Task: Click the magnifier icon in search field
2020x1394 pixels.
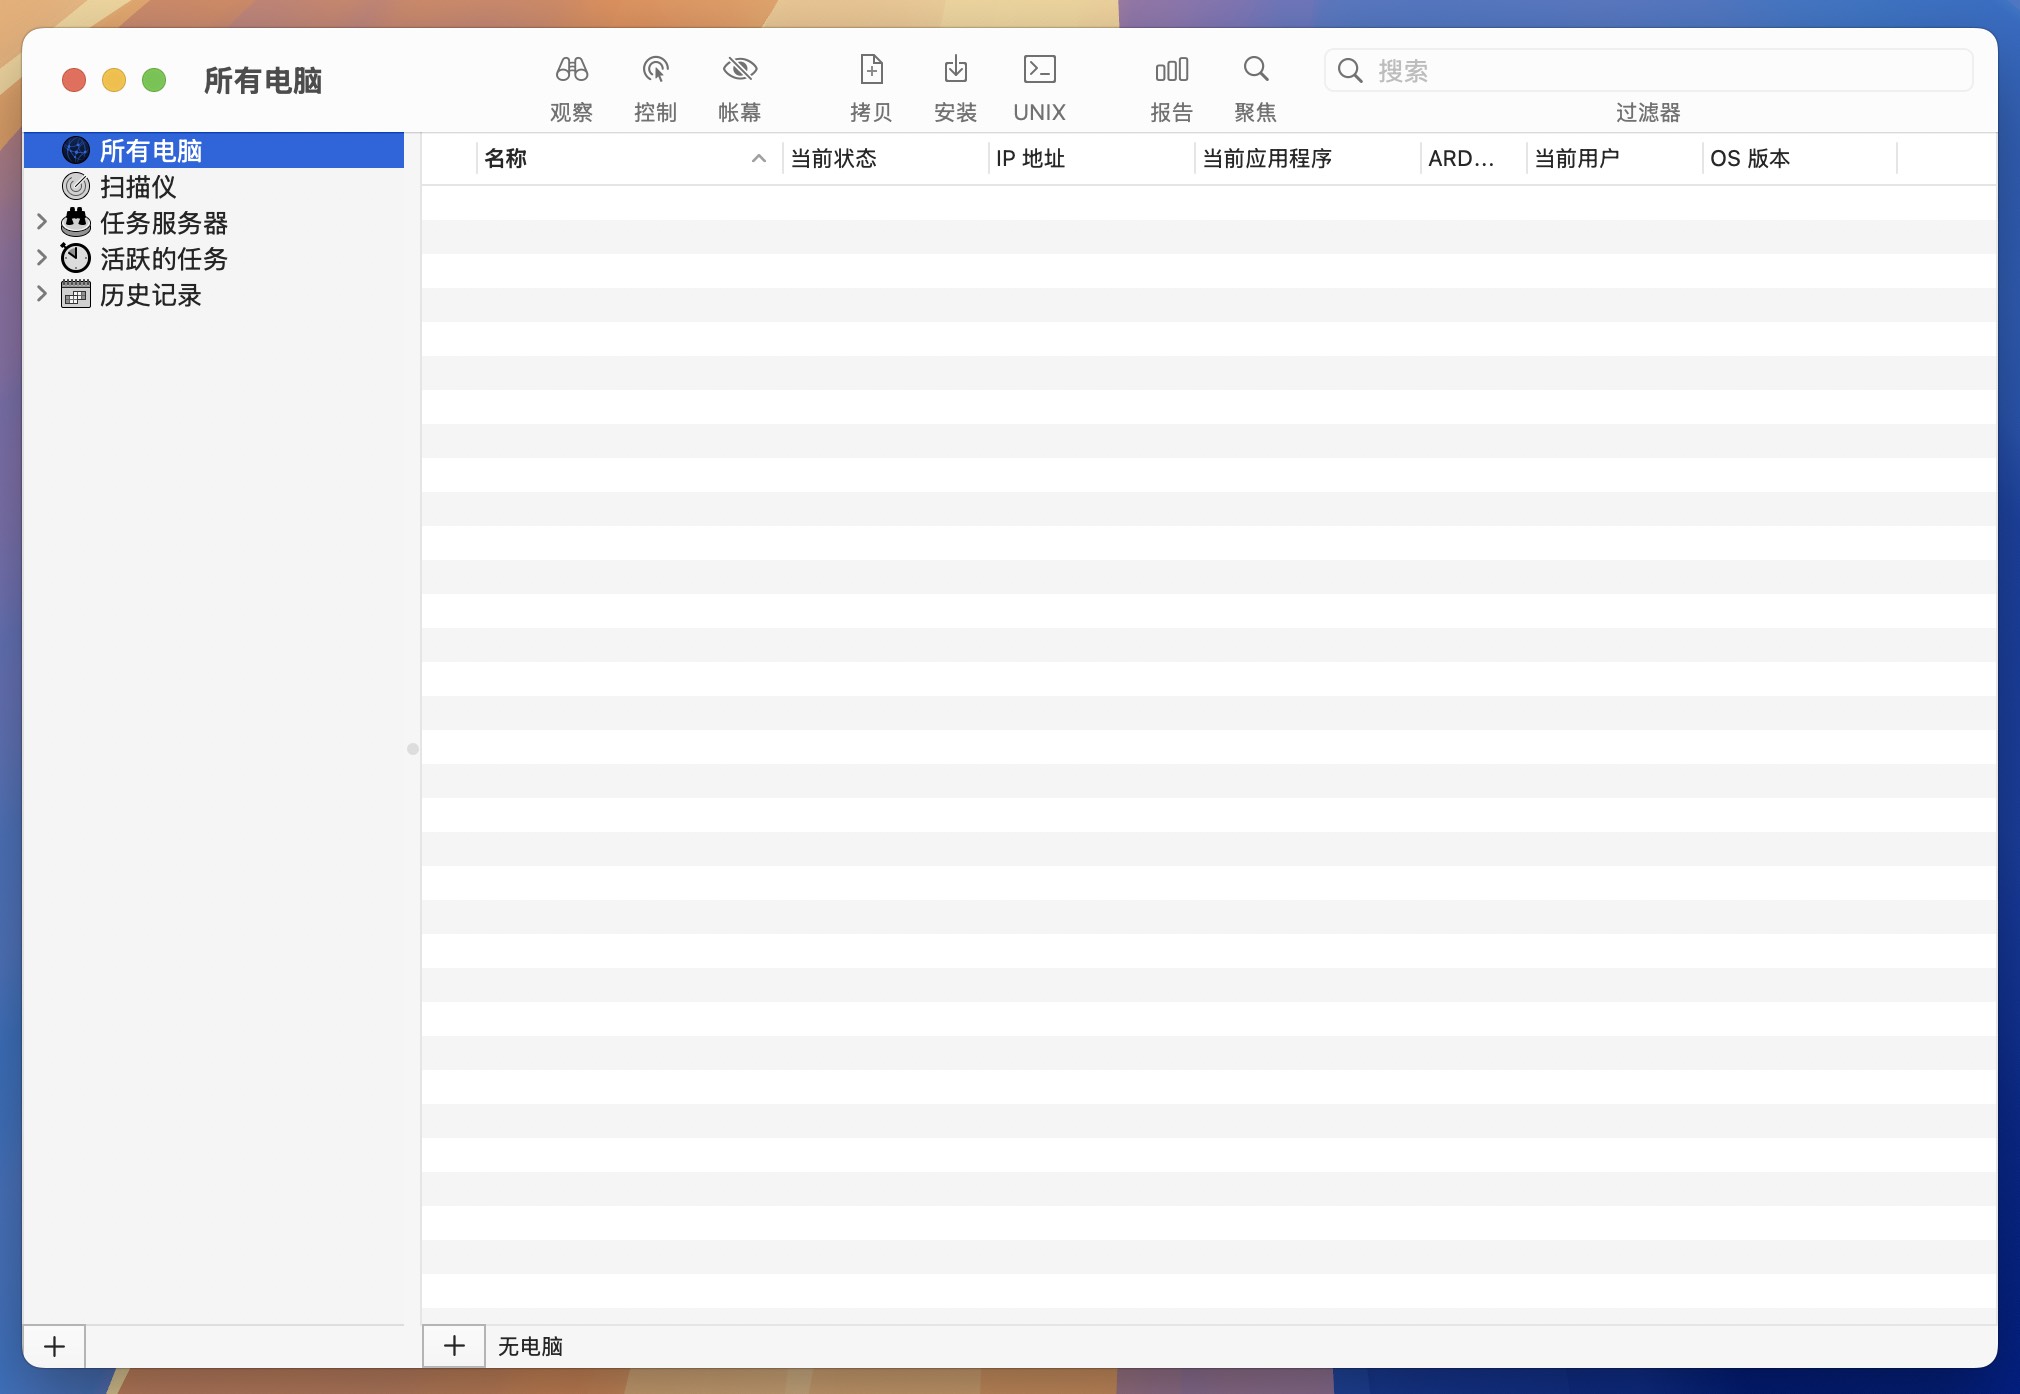Action: click(x=1350, y=71)
